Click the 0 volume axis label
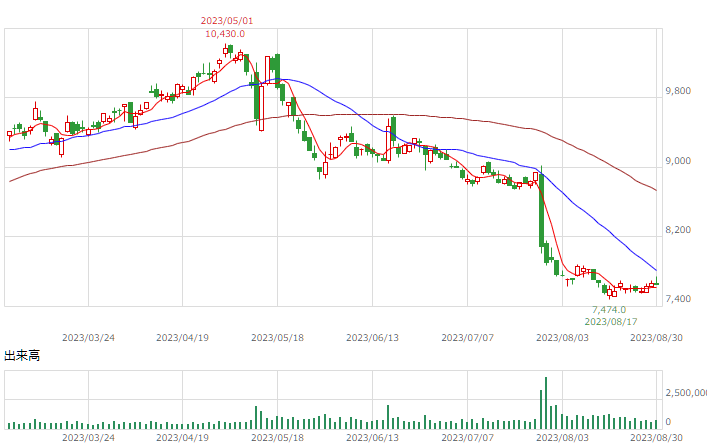Viewport: 707px width, 447px height. 668,422
